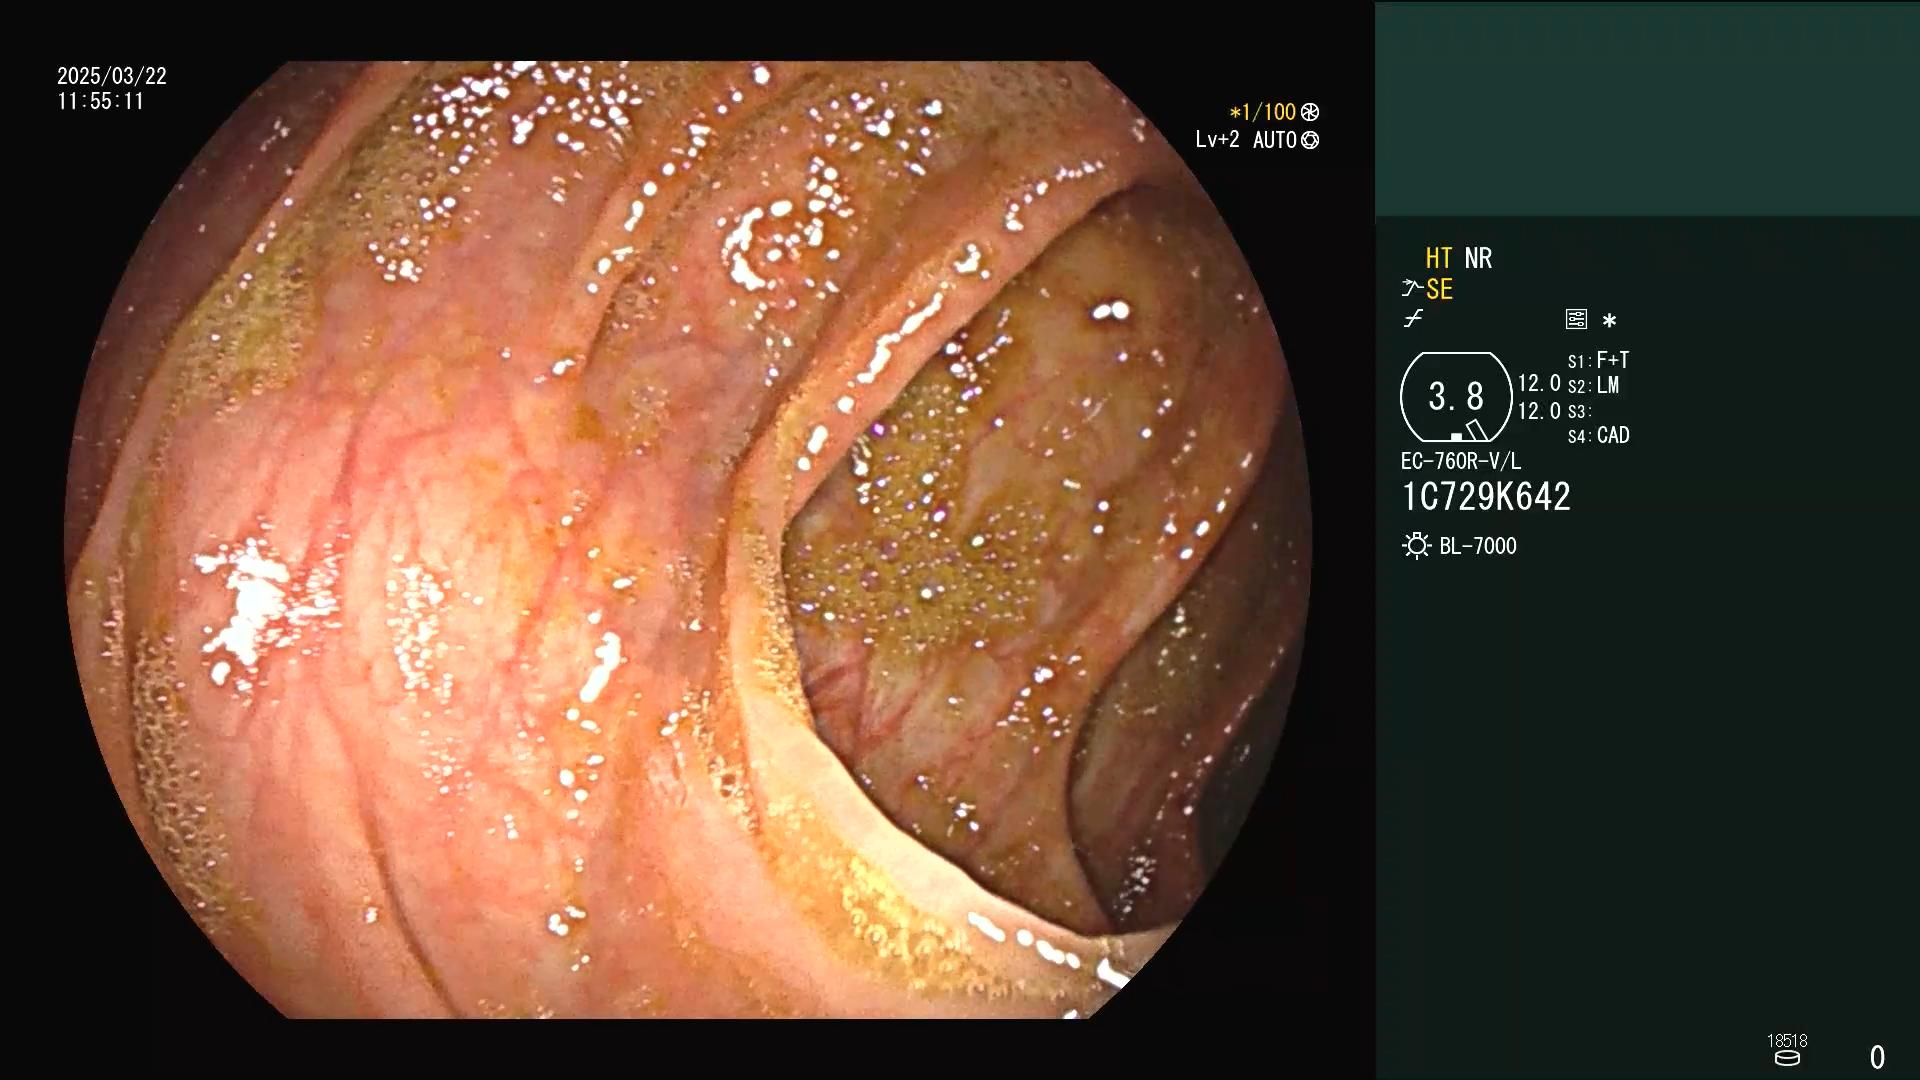This screenshot has width=1920, height=1080.
Task: Click the tone curve icon below SE
Action: 1413,319
